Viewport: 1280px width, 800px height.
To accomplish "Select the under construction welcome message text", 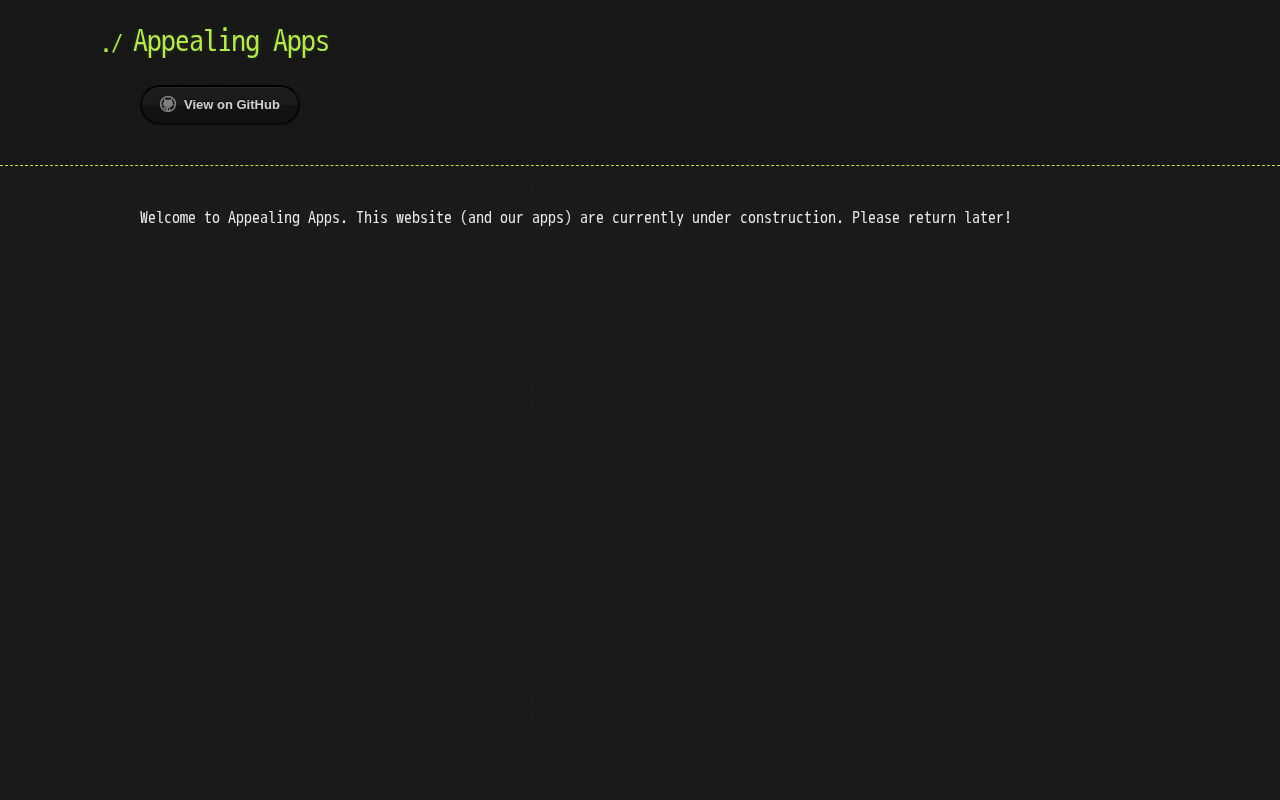I will click(x=576, y=218).
